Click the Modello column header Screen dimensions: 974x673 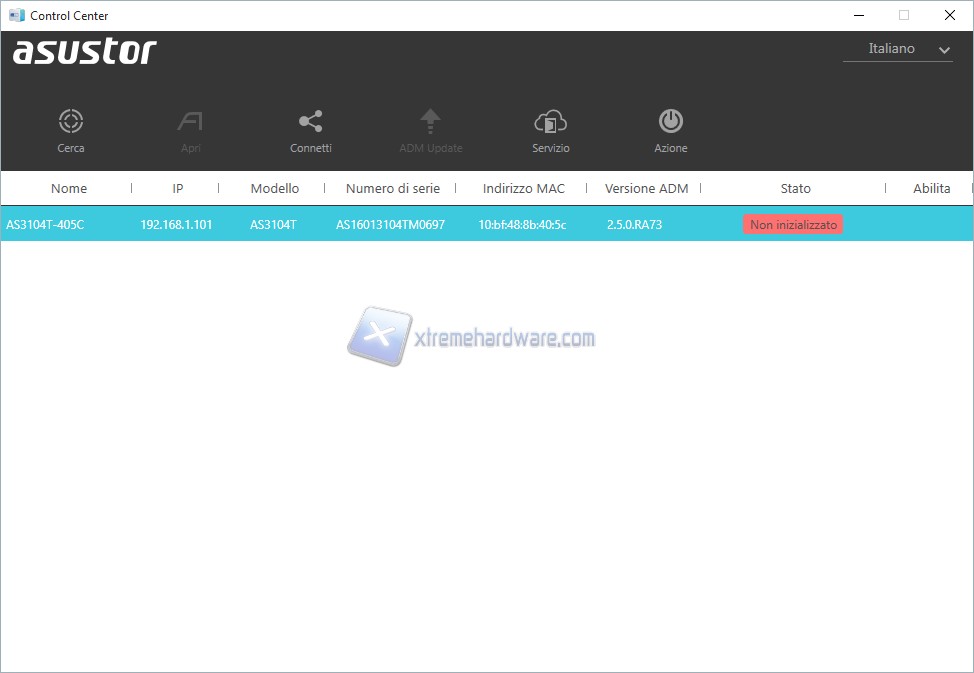coord(274,188)
